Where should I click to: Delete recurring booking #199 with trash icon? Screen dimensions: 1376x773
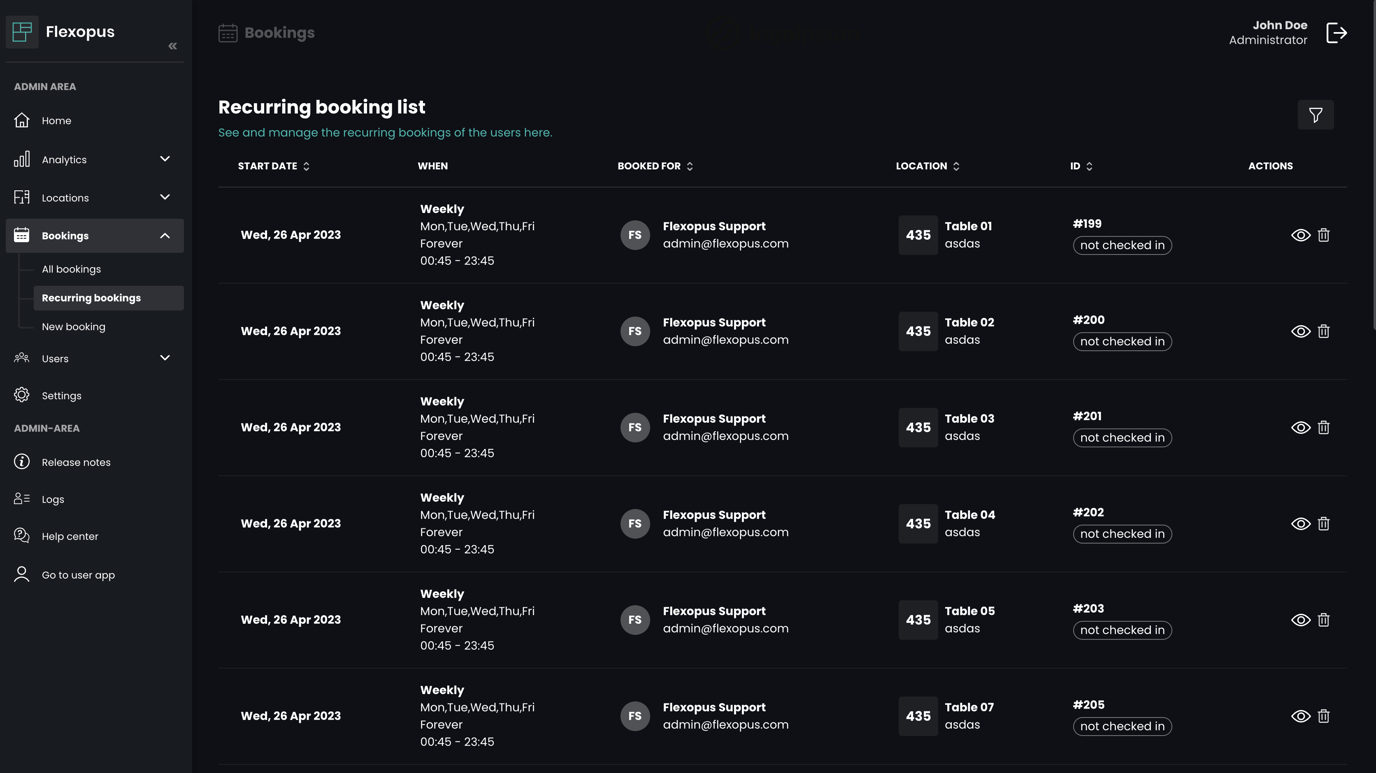tap(1323, 235)
